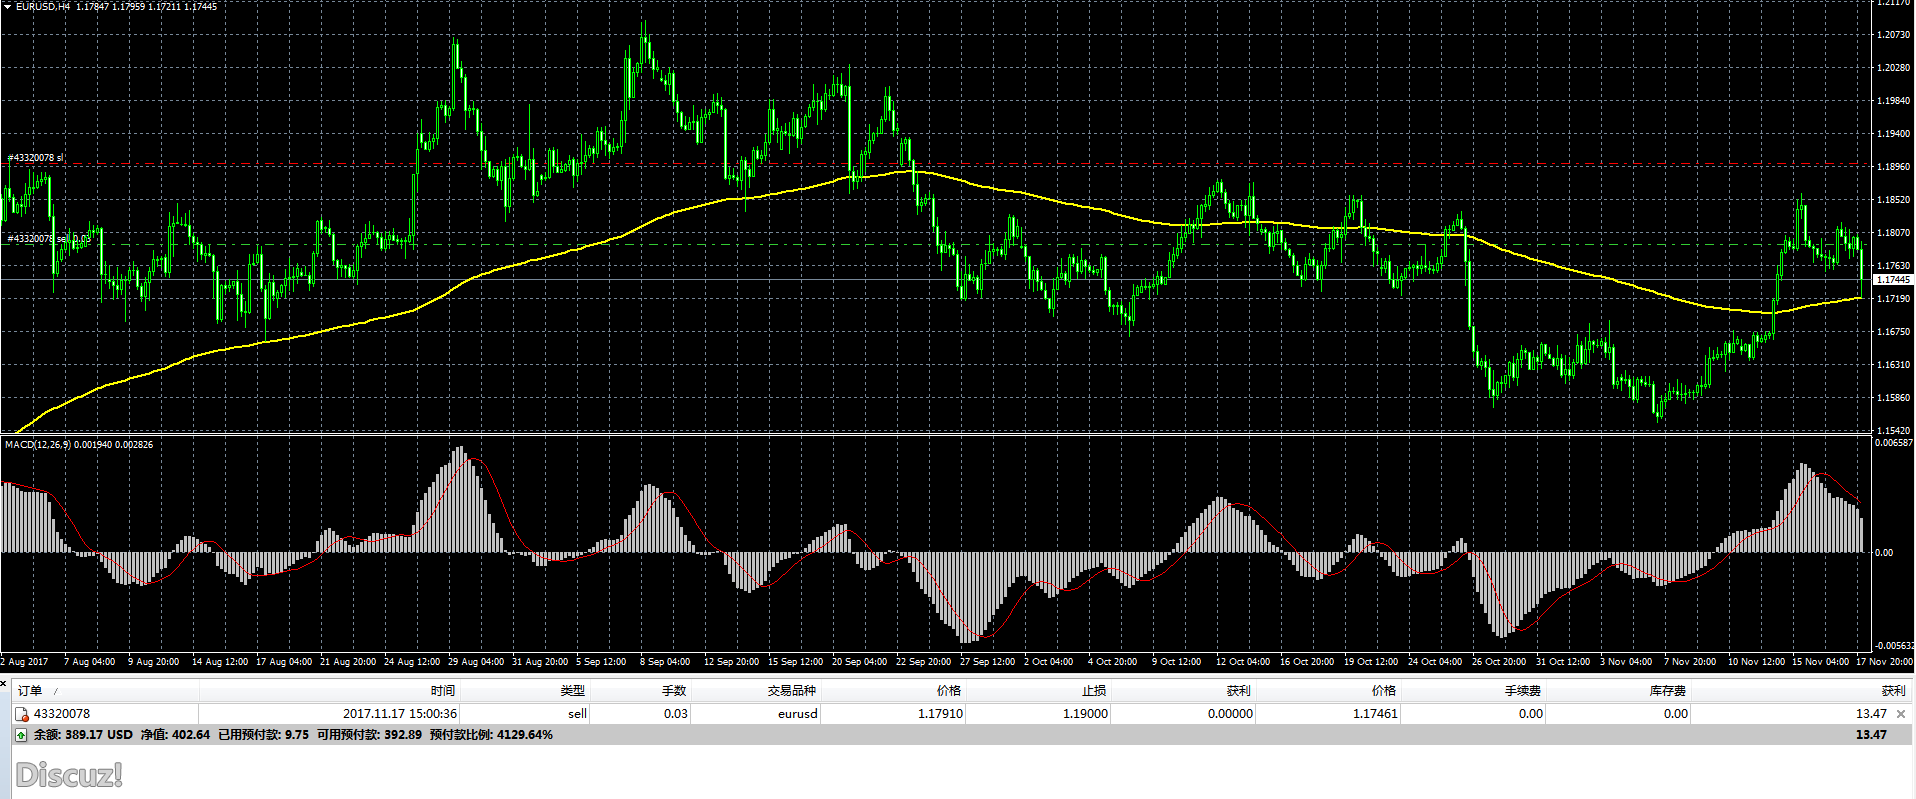Click the EURUSD,H4 chart title text

tap(43, 6)
